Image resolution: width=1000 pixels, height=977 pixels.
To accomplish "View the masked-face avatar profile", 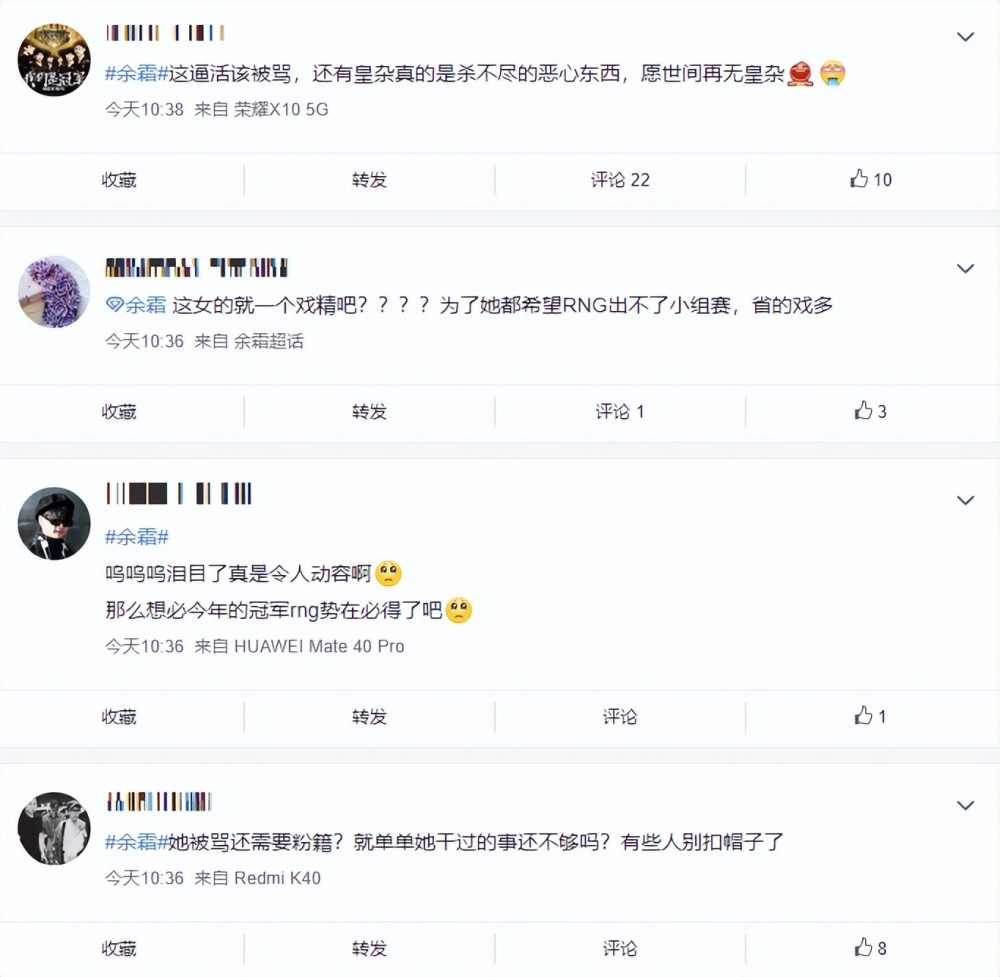I will (54, 524).
